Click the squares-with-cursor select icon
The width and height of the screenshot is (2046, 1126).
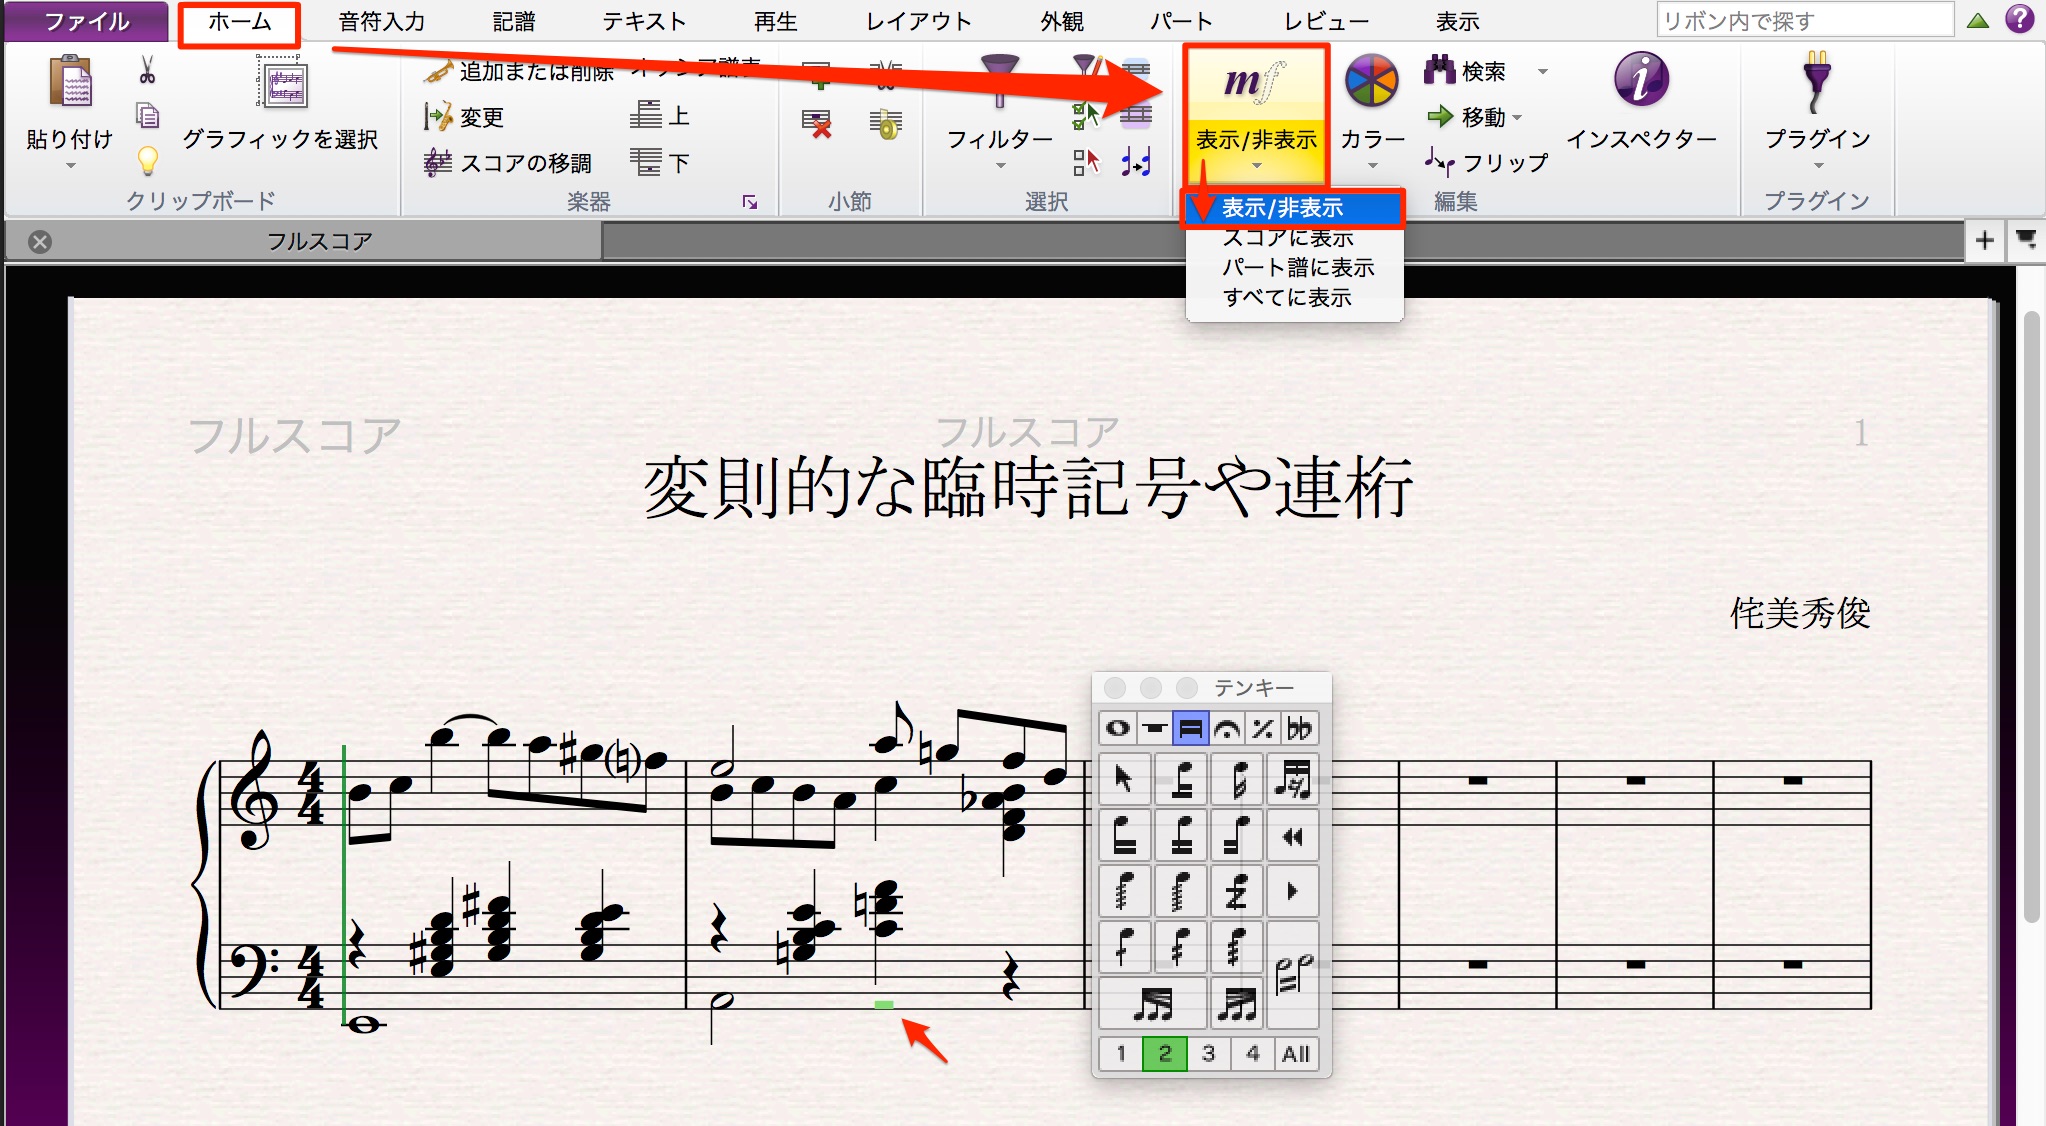click(1086, 162)
